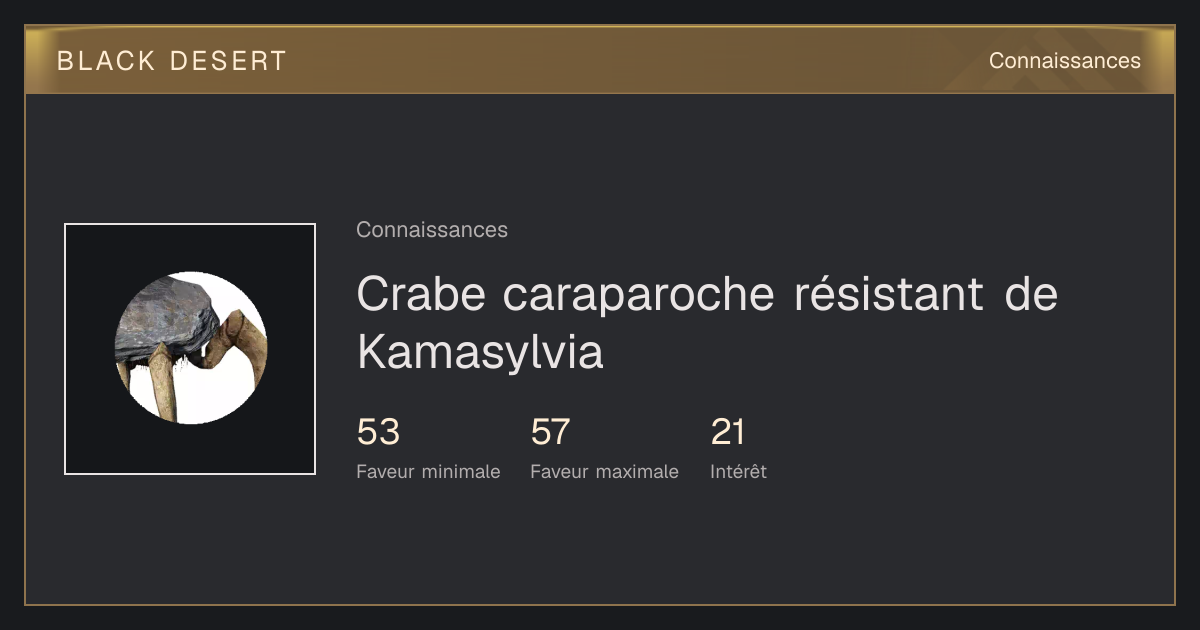Select the Connaissances category label above title

432,230
